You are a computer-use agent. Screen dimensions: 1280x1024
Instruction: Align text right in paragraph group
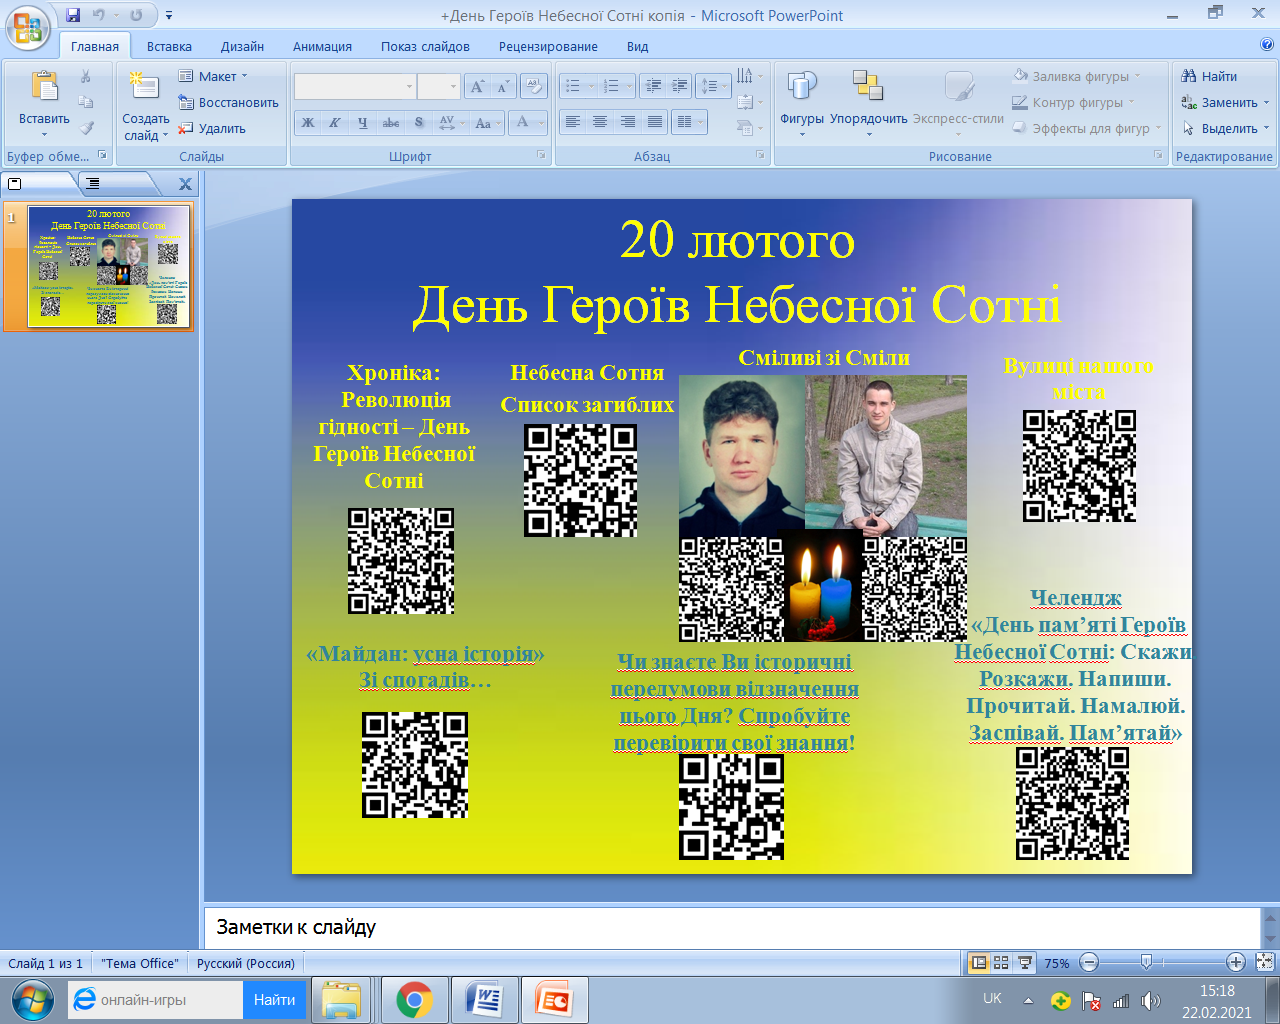(x=627, y=122)
